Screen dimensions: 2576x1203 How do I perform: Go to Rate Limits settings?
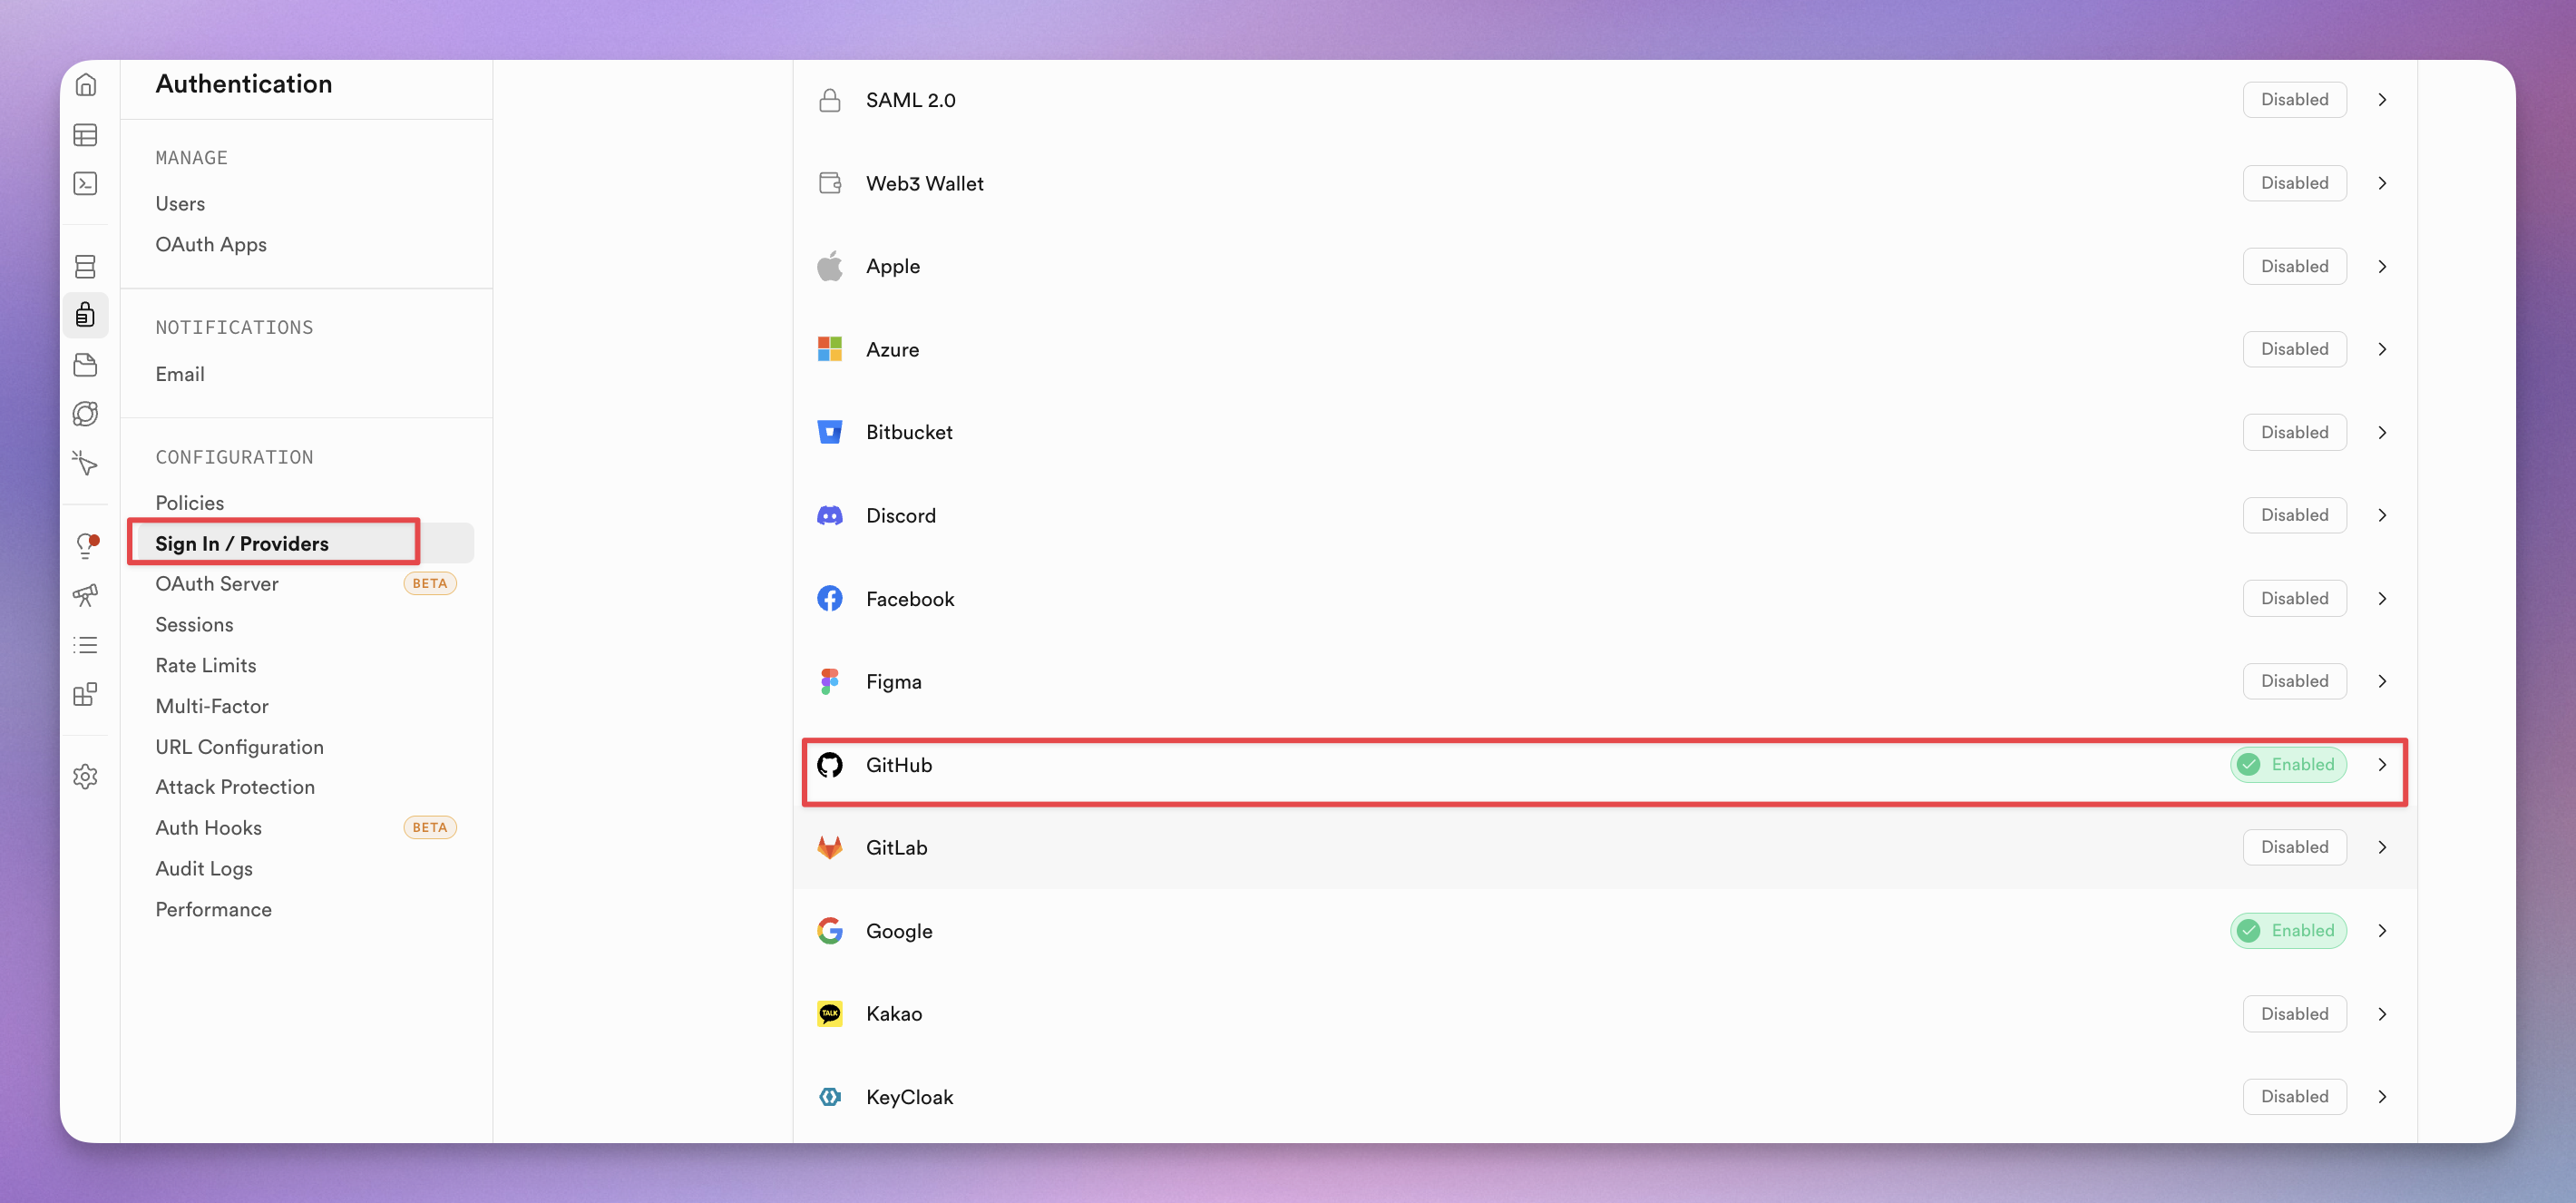click(x=206, y=666)
